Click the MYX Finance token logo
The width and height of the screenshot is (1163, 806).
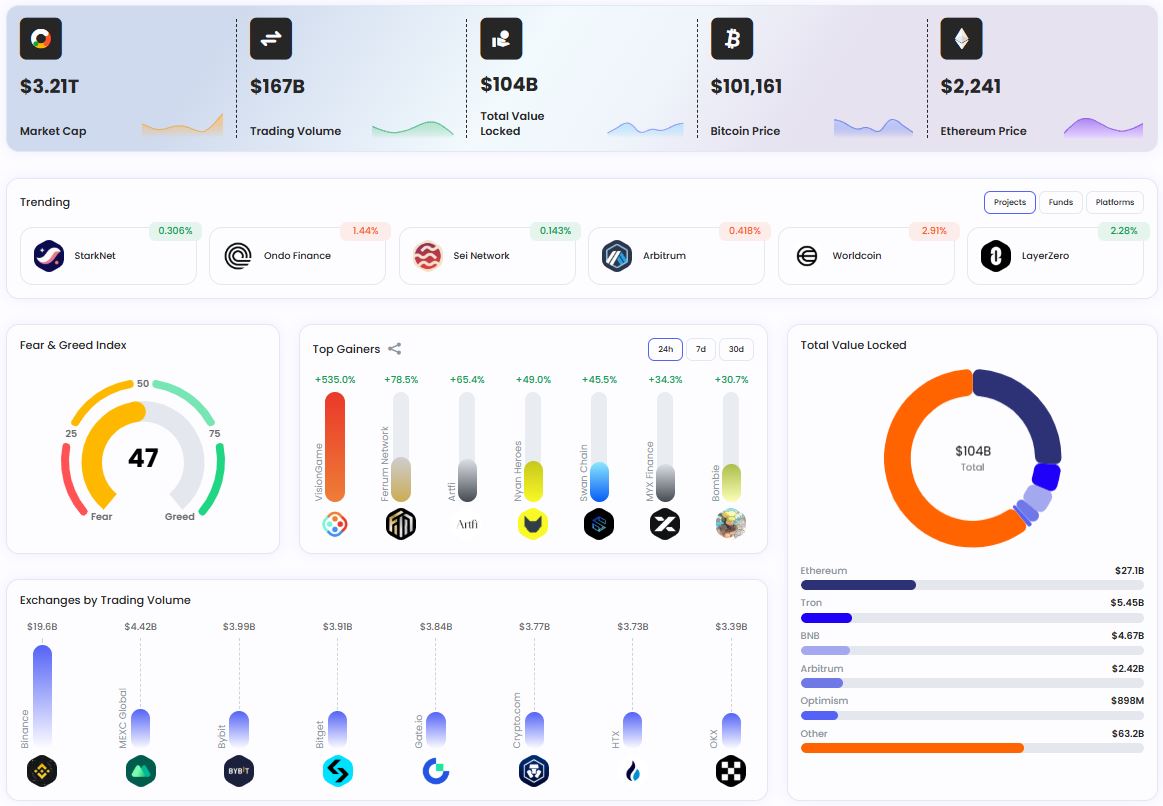pos(665,524)
